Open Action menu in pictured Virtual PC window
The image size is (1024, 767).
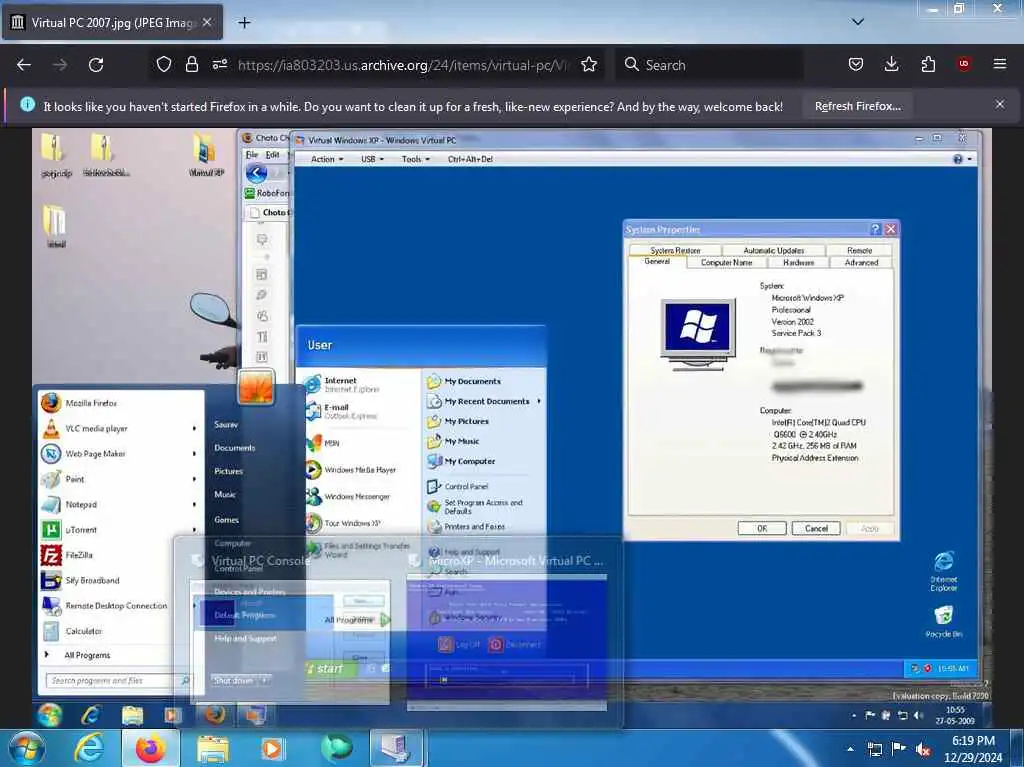pyautogui.click(x=327, y=159)
